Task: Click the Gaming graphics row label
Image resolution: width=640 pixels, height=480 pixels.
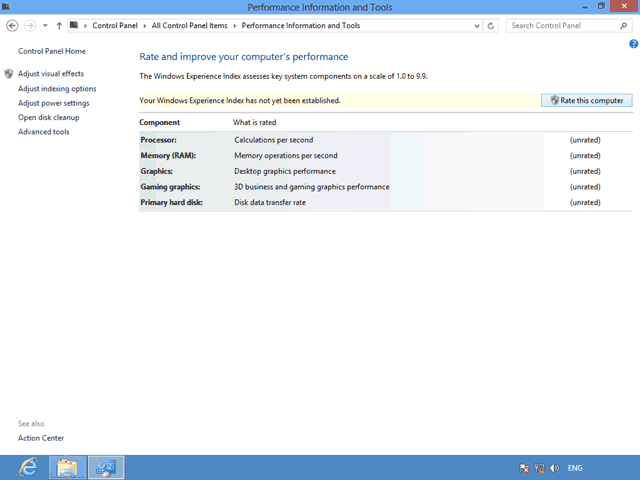Action: (x=170, y=187)
